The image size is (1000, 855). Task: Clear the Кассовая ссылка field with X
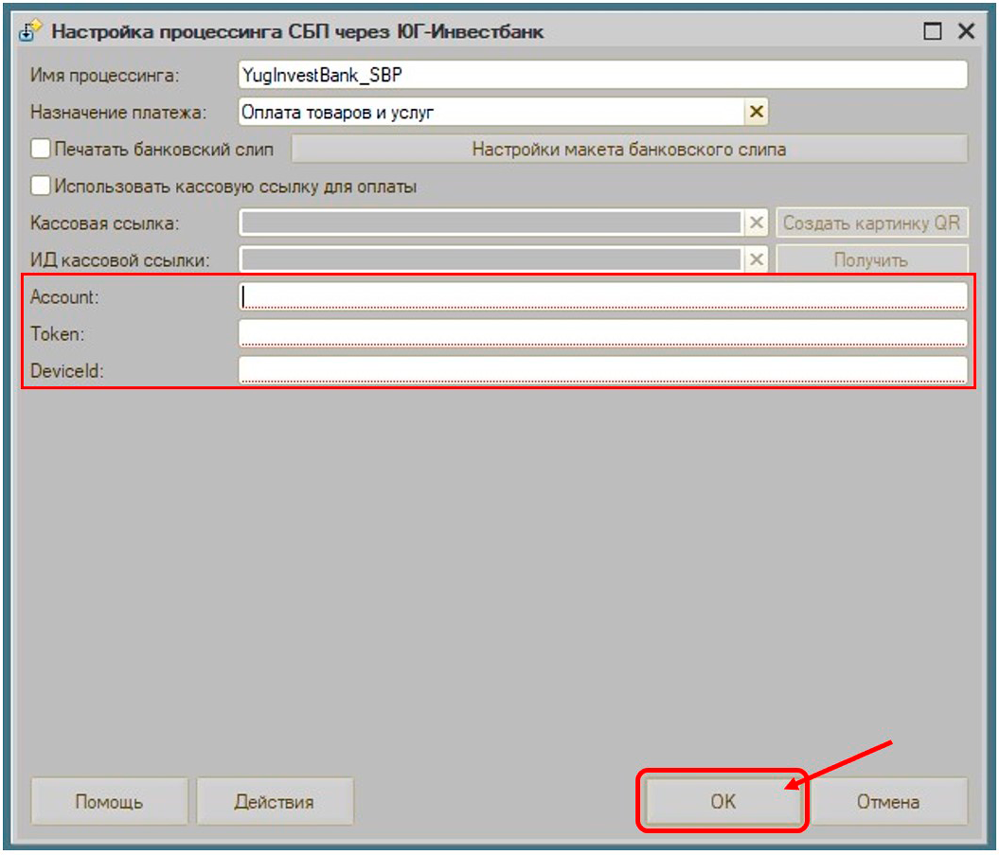756,223
